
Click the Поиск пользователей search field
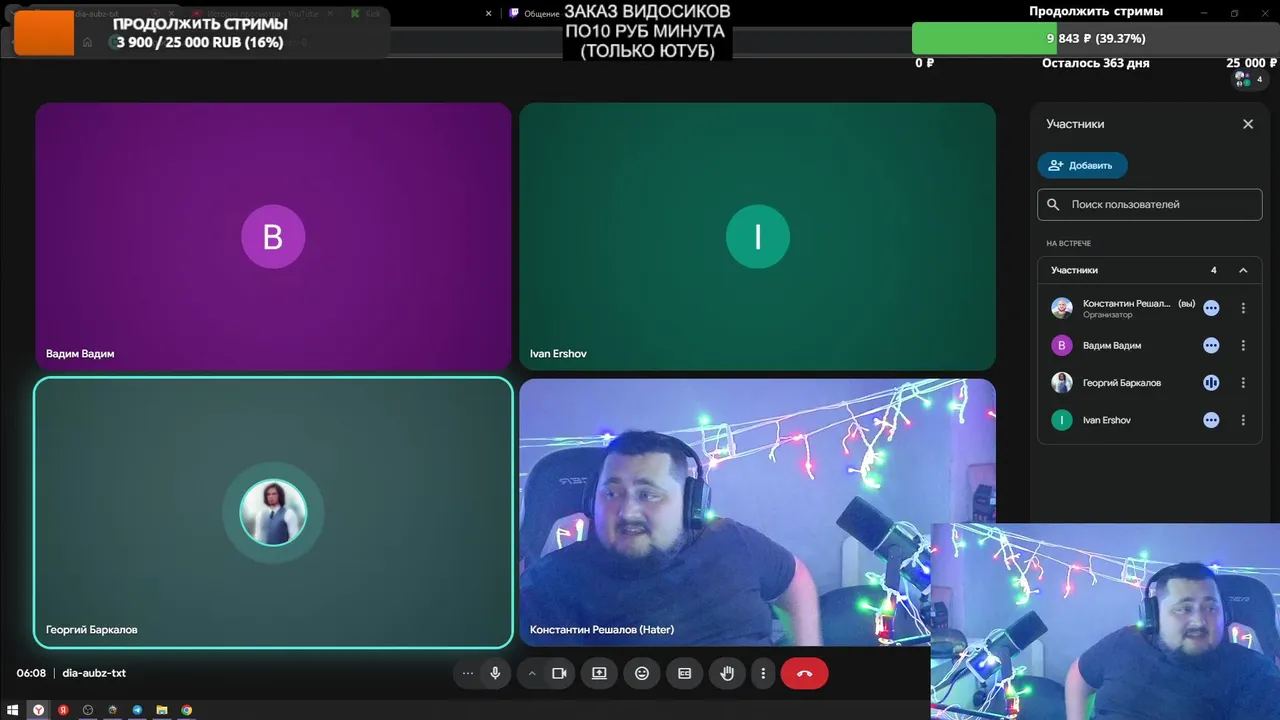(1150, 204)
